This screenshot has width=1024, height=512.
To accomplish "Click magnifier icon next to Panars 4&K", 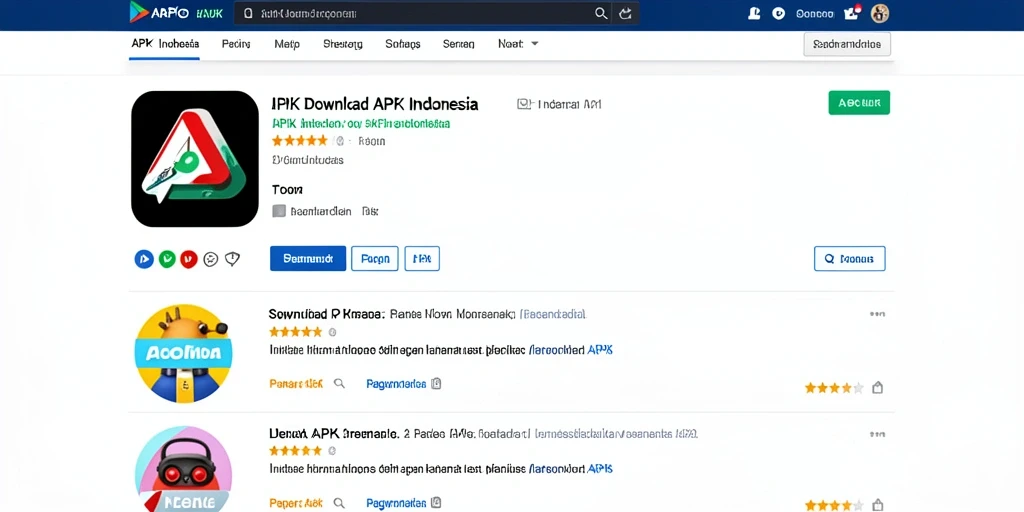I will tap(339, 383).
